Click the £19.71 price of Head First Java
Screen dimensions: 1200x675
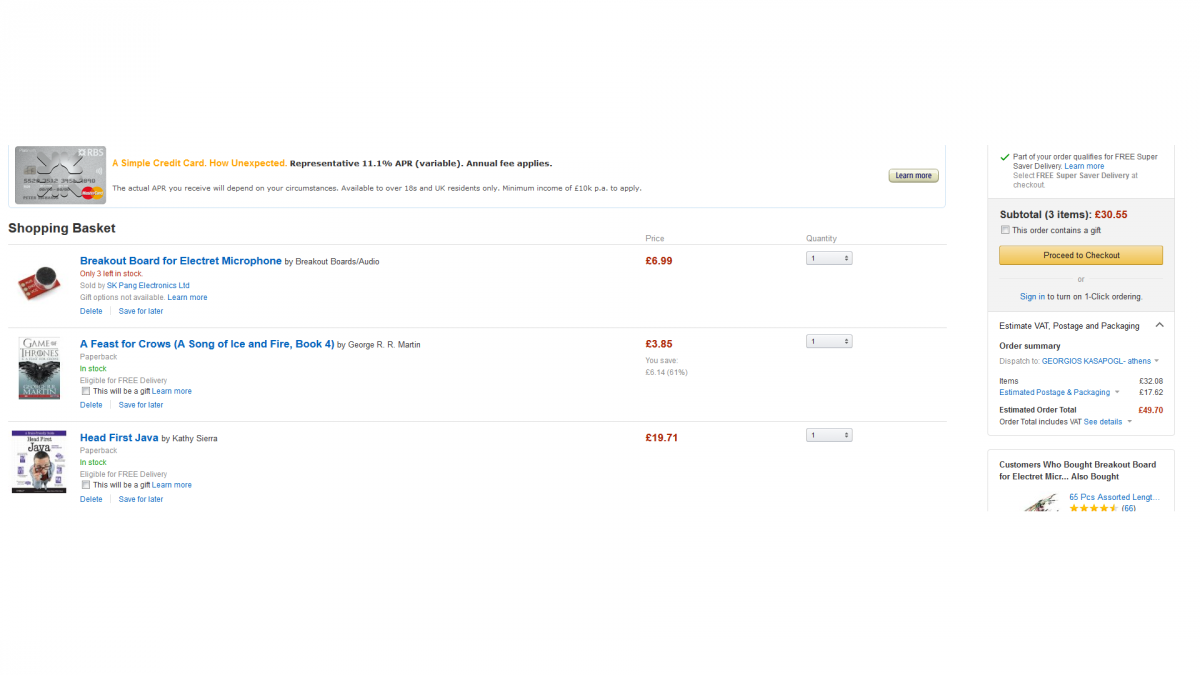tap(662, 438)
